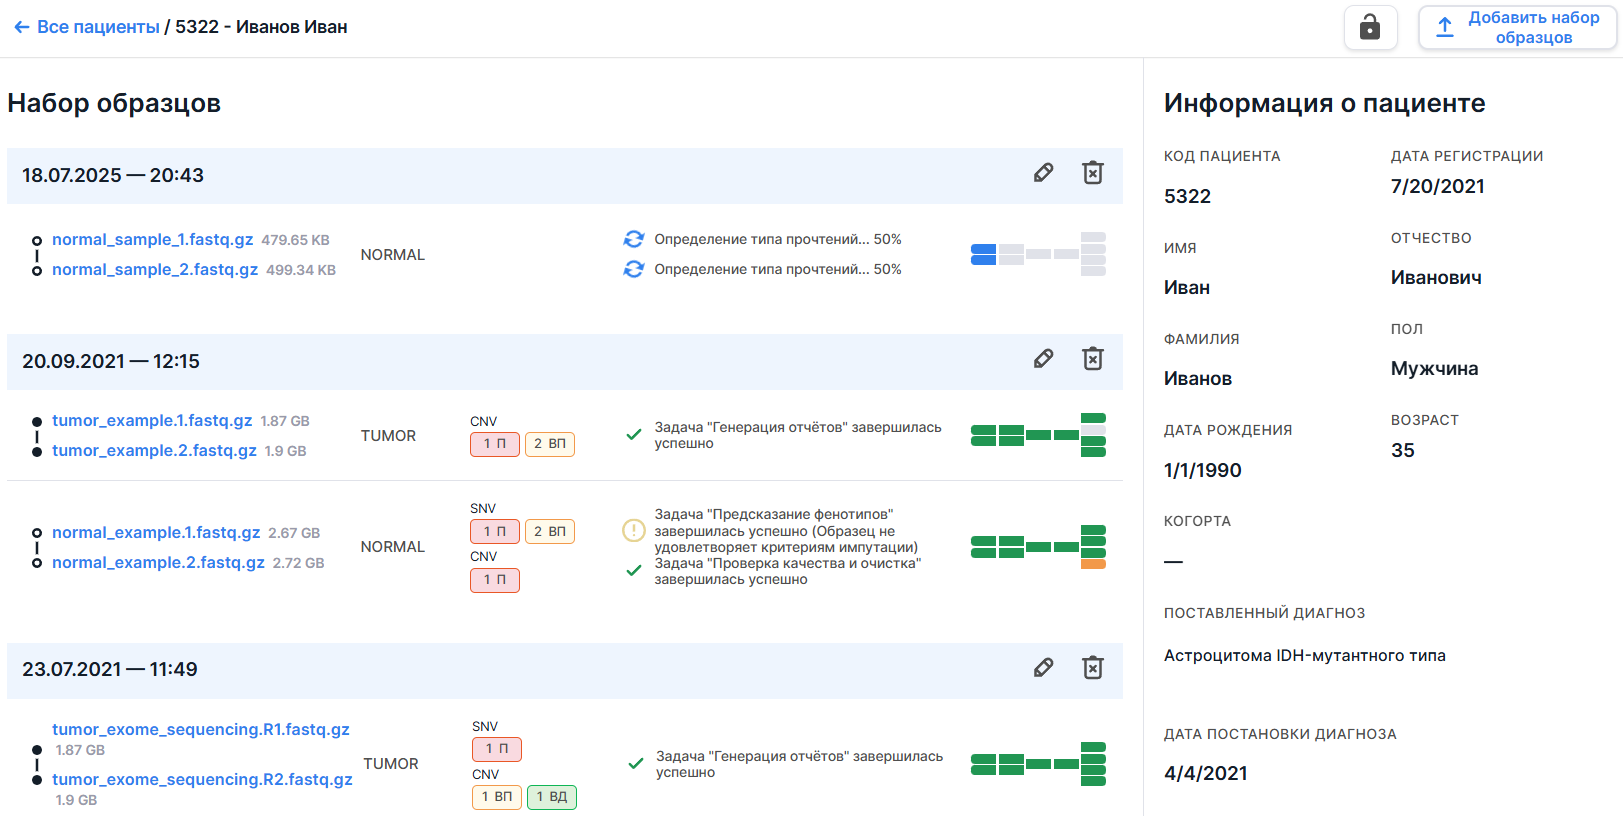Delete the 23.07.2021 sample set
The image size is (1623, 816).
[1093, 668]
